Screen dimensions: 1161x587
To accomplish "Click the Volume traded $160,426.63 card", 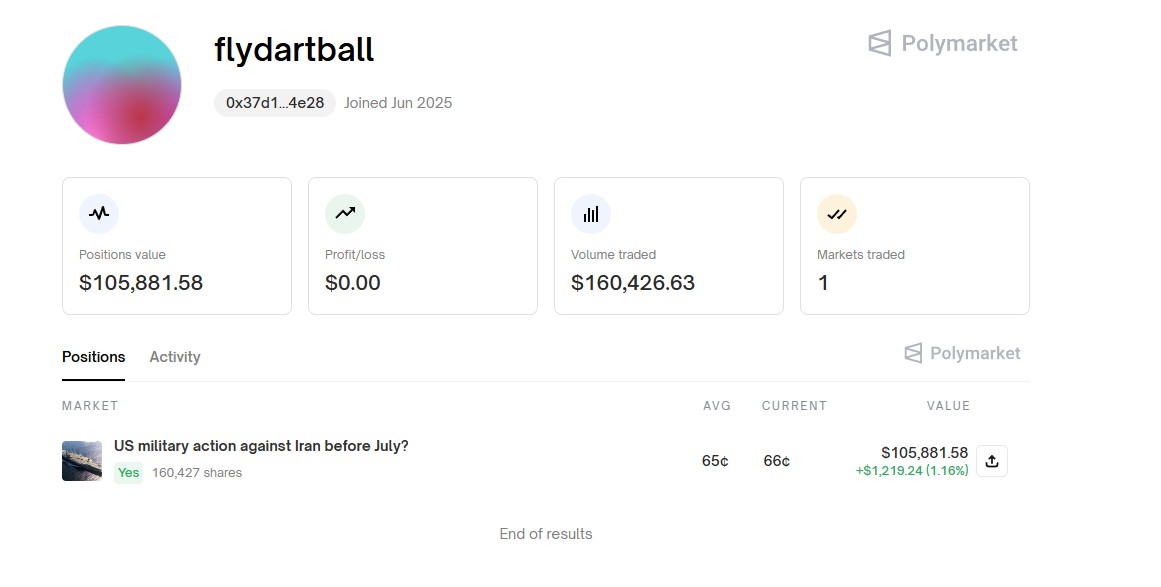I will 669,246.
